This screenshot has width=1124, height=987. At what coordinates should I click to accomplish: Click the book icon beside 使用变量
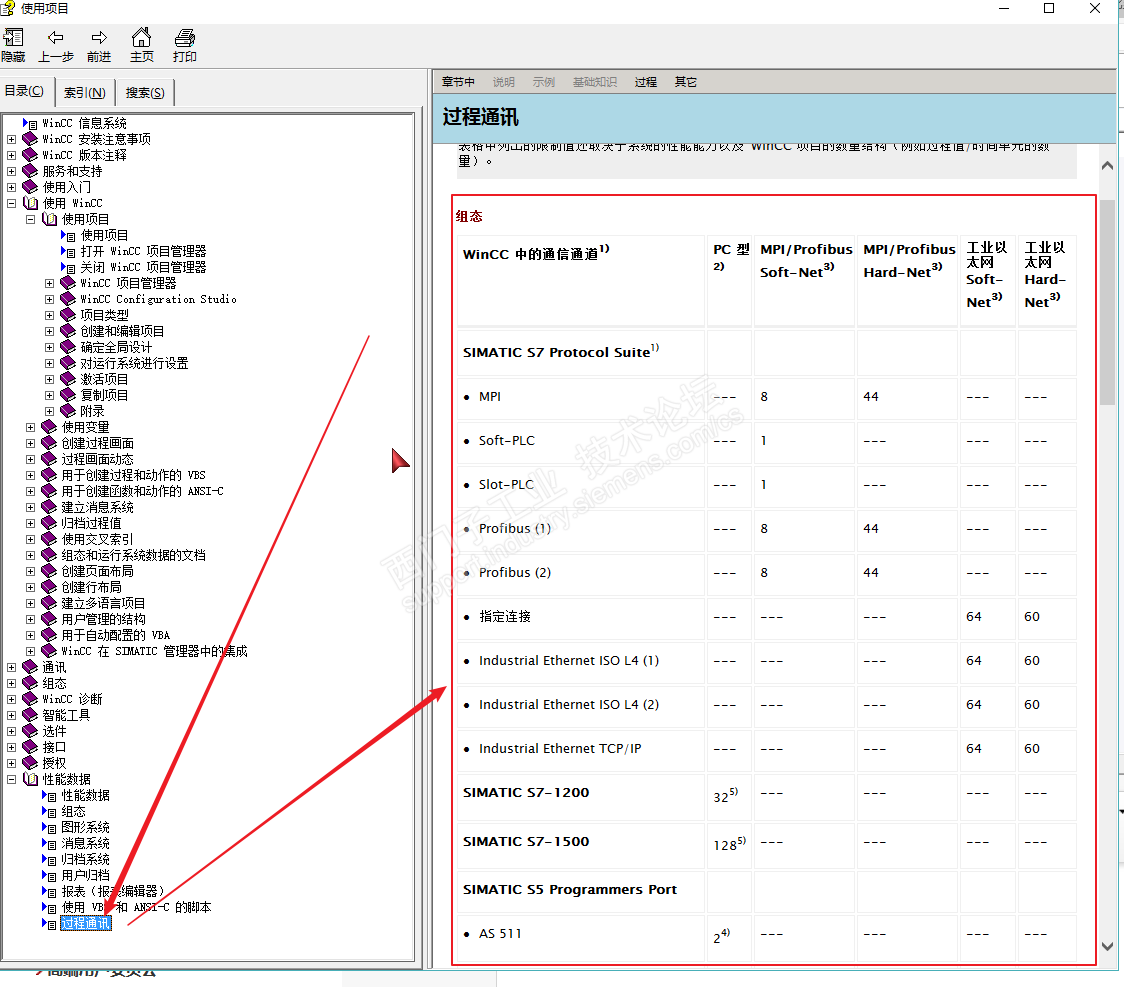(49, 427)
